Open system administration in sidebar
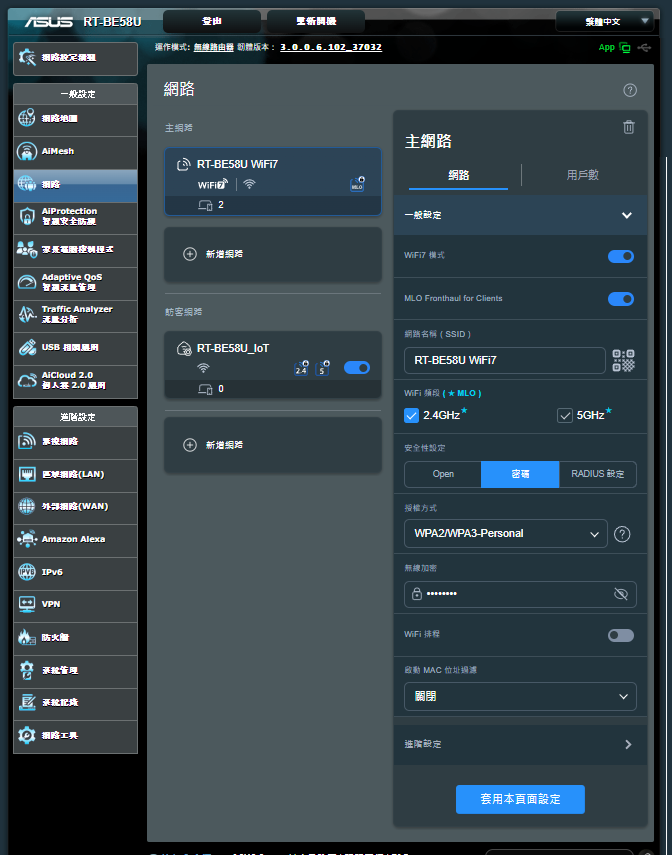 [75, 670]
